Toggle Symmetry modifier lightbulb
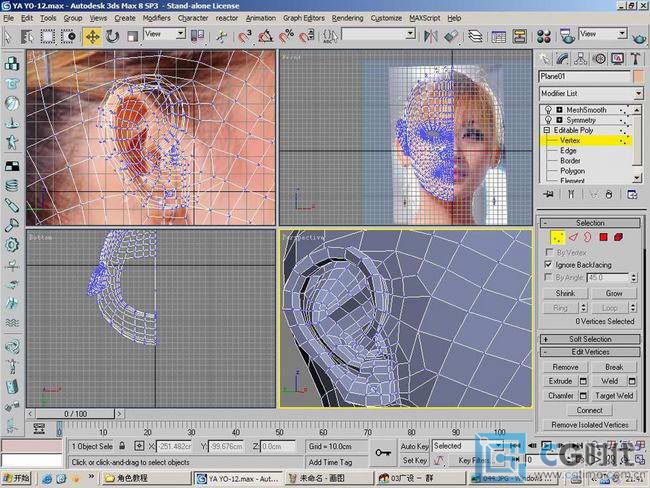650x488 pixels. (548, 120)
